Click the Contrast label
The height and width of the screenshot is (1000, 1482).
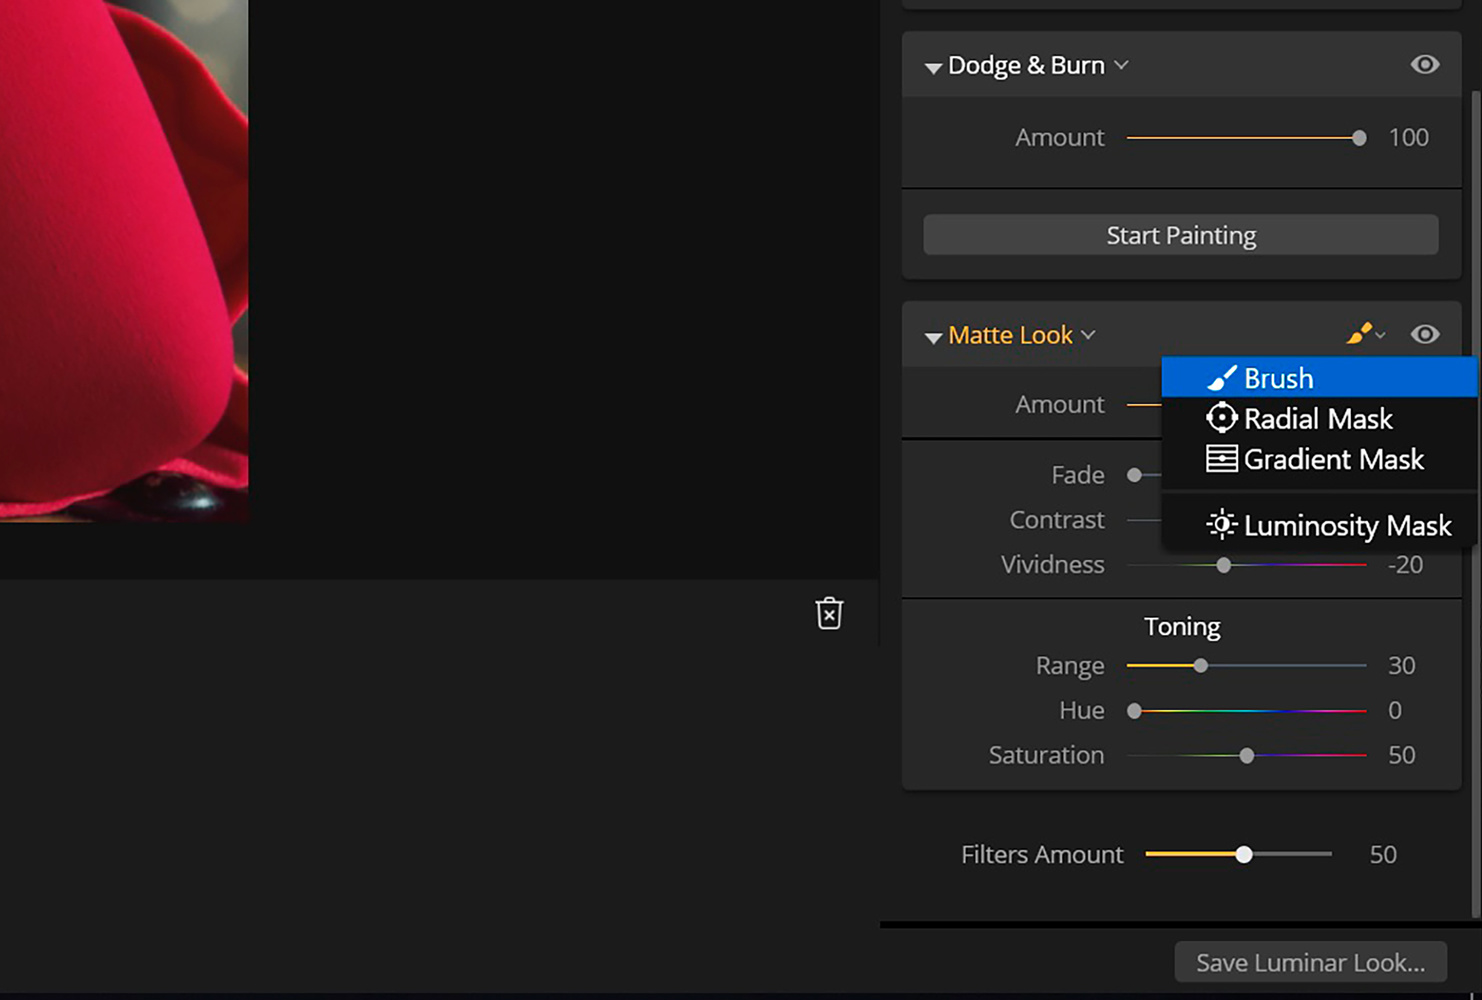tap(1057, 520)
